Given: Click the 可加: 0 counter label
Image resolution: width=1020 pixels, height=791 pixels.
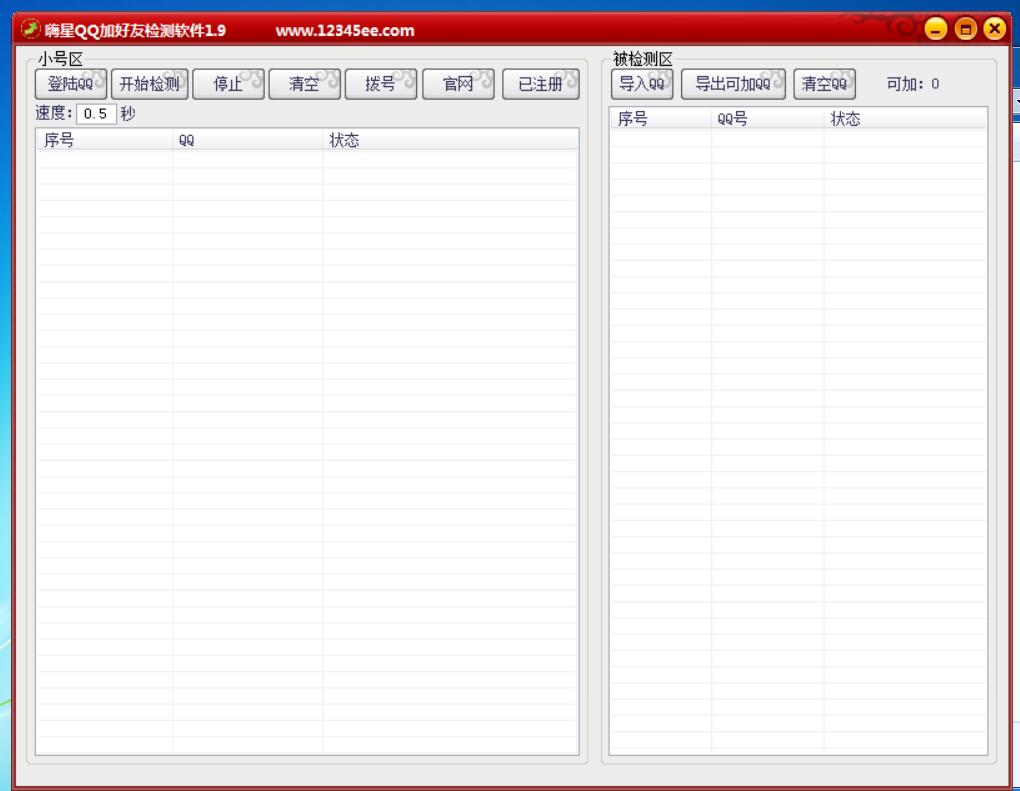Looking at the screenshot, I should (913, 84).
